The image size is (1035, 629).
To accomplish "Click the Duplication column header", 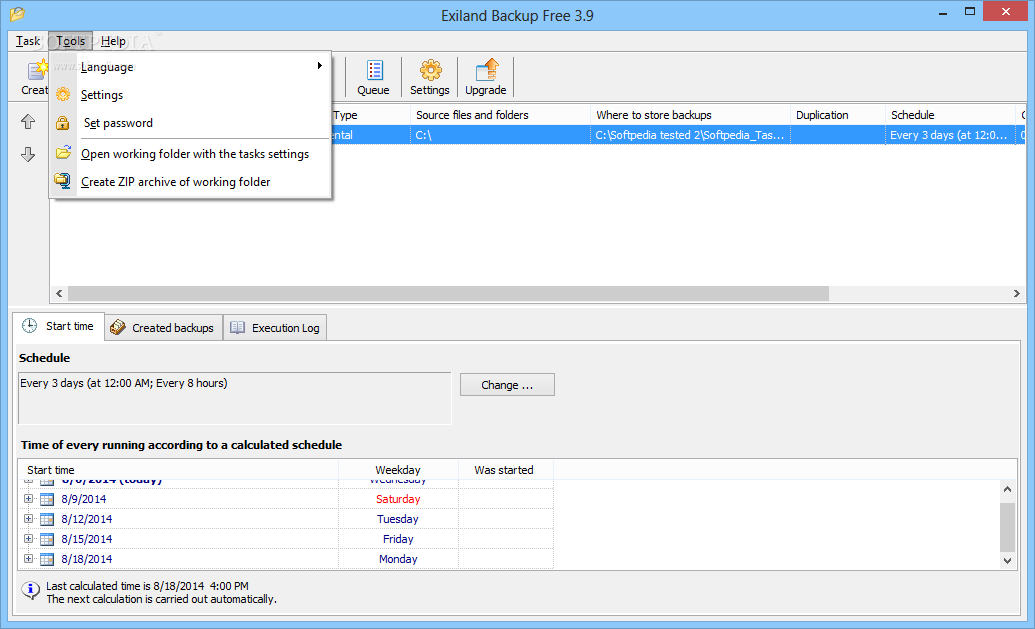I will (x=838, y=115).
